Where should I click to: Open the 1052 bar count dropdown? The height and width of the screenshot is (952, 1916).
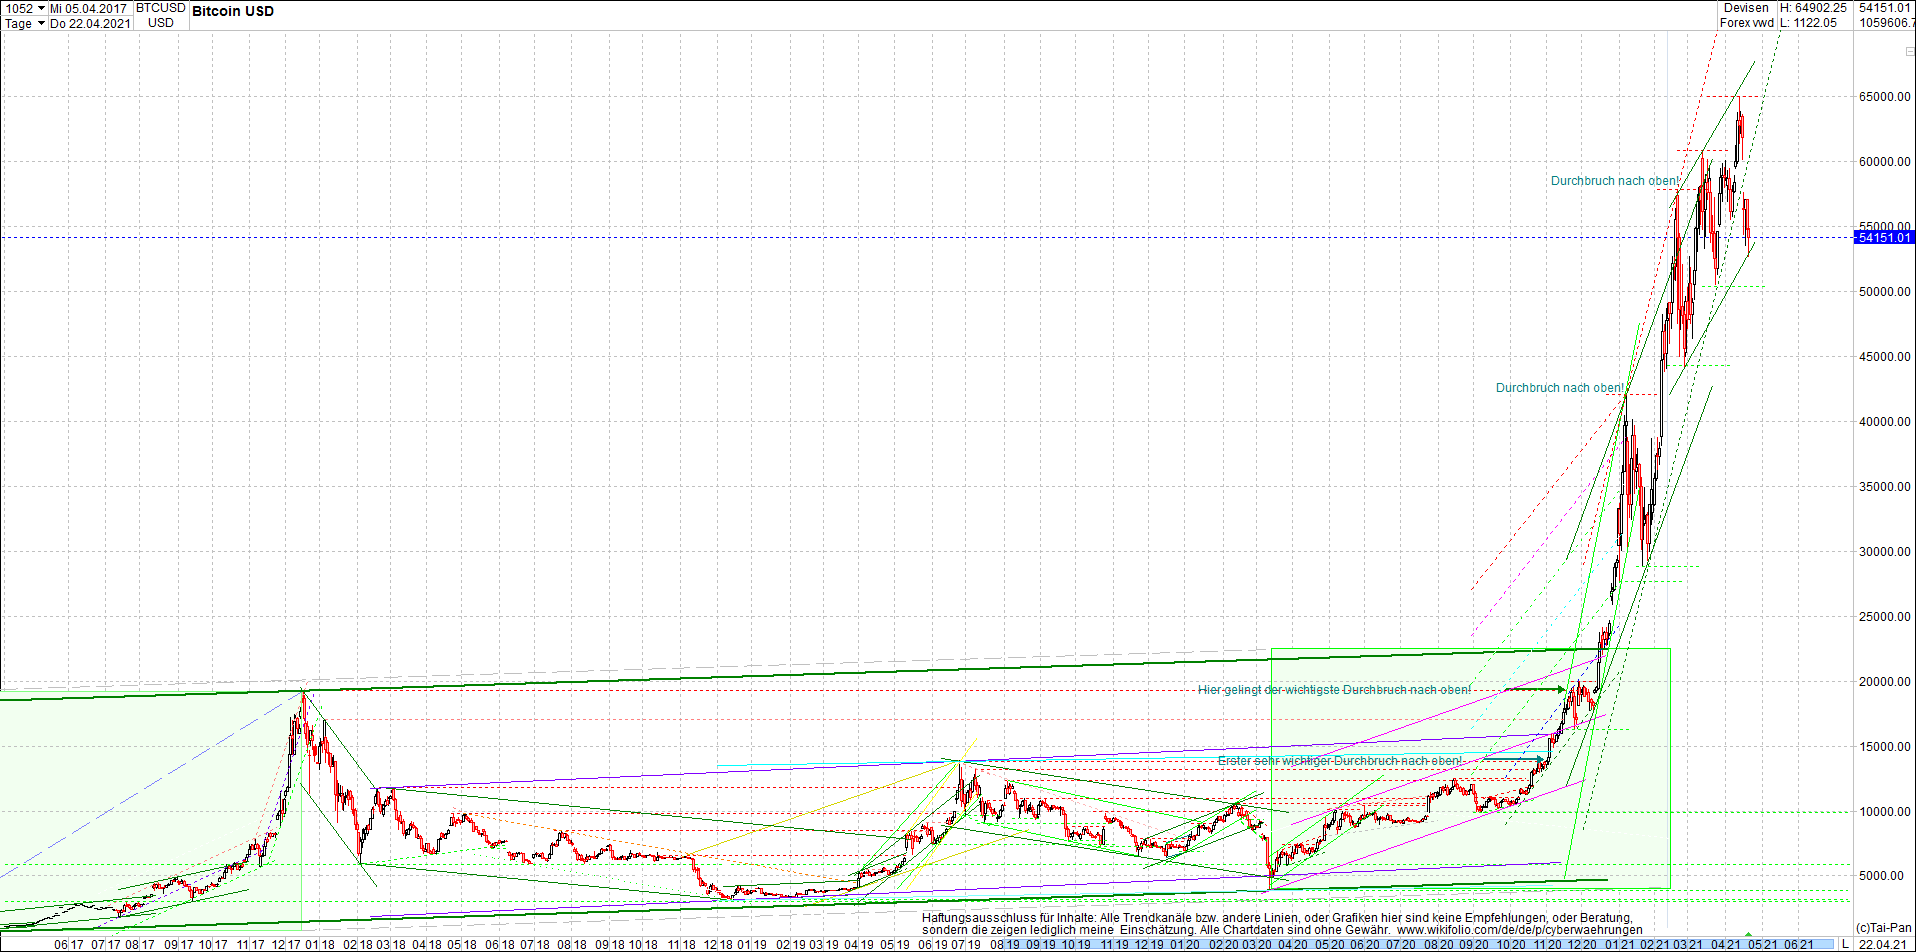tap(24, 8)
